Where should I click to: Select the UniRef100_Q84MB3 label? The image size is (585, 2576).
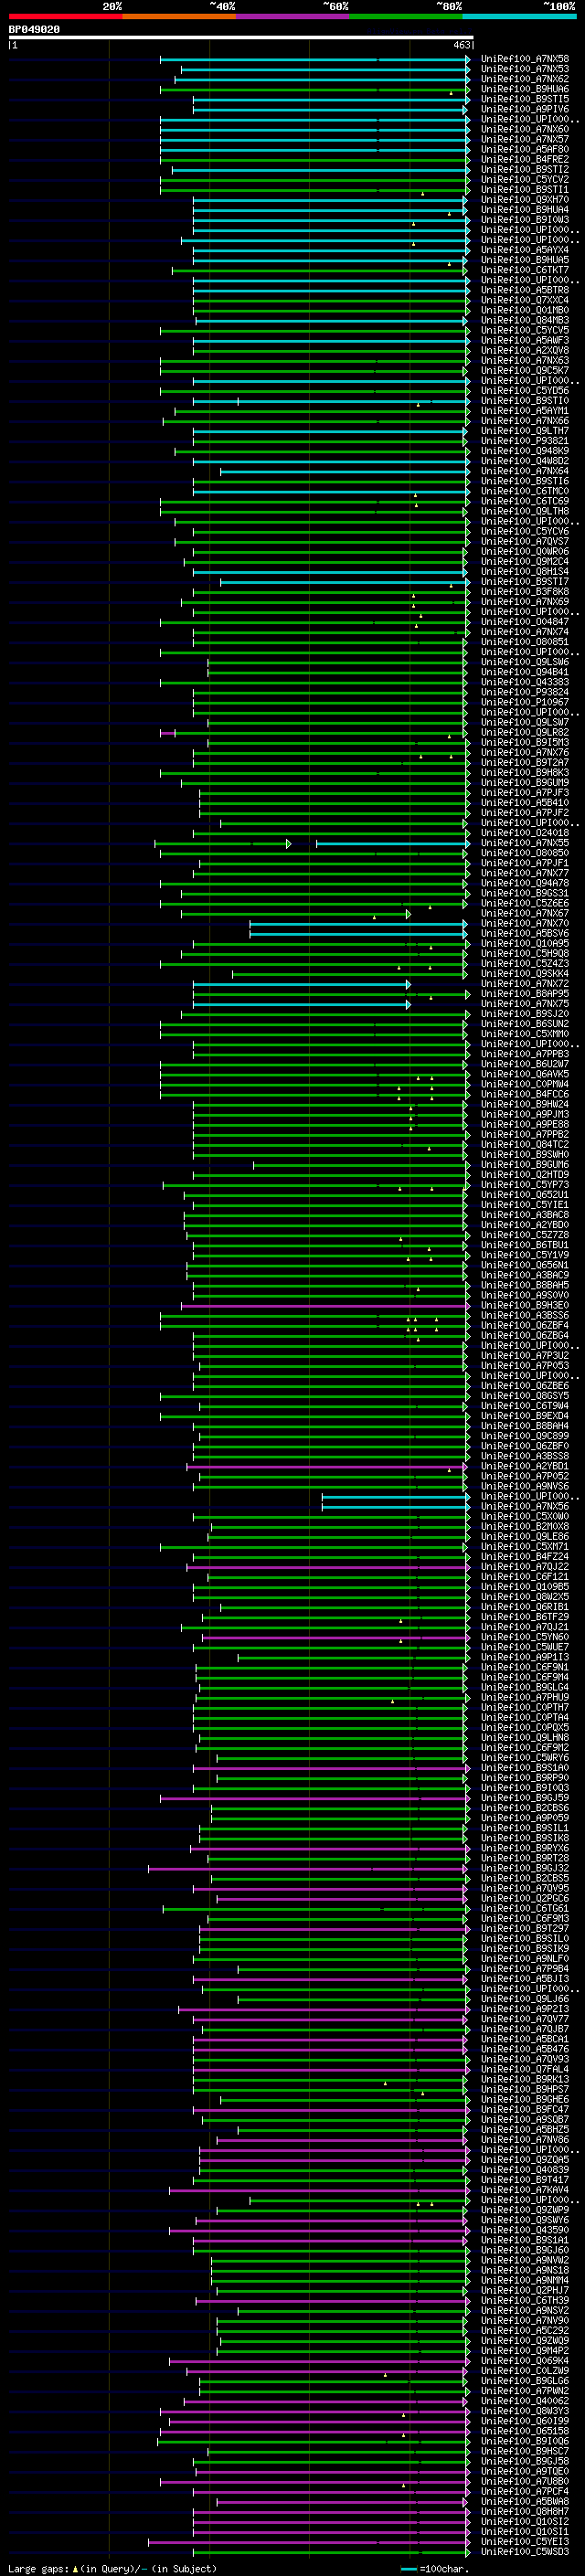click(525, 320)
